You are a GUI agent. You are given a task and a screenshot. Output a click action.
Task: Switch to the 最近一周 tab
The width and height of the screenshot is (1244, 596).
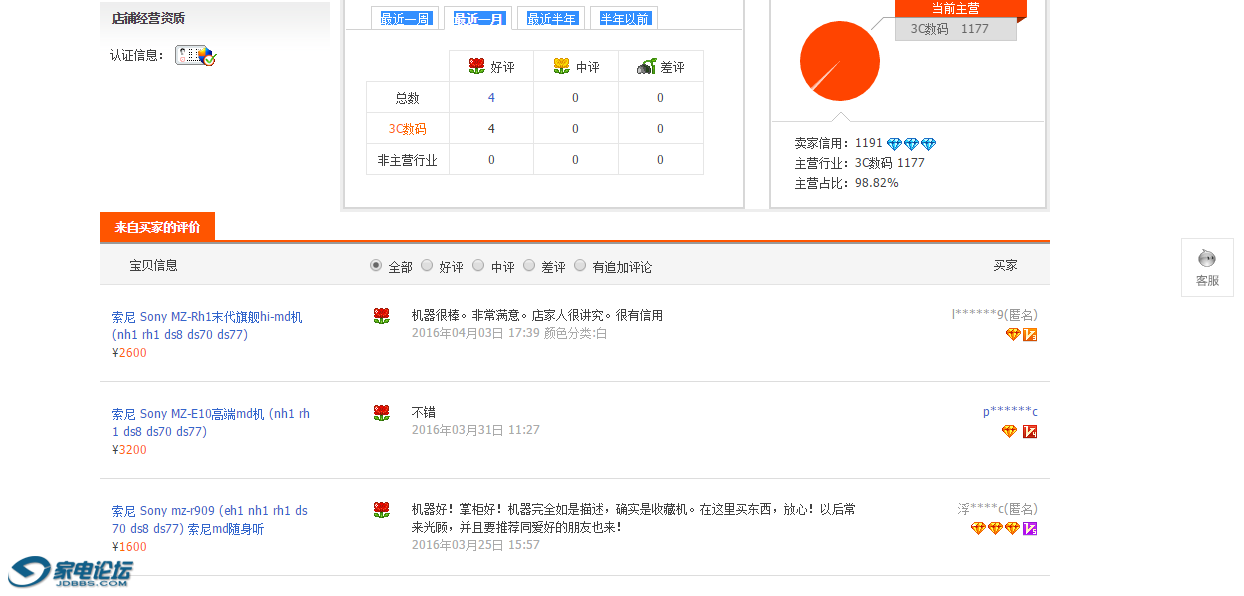(x=405, y=18)
